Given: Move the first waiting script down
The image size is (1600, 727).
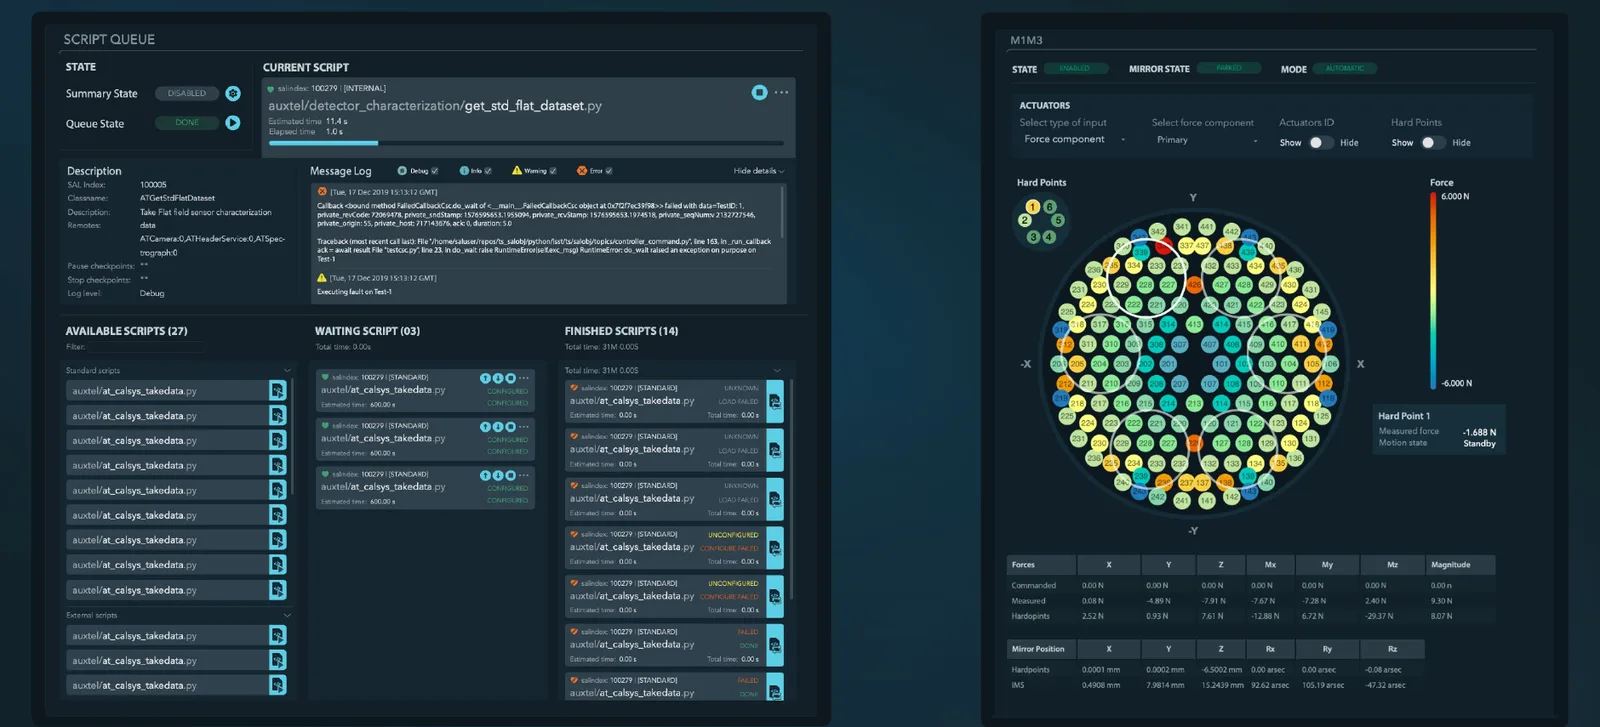Looking at the screenshot, I should tap(498, 378).
